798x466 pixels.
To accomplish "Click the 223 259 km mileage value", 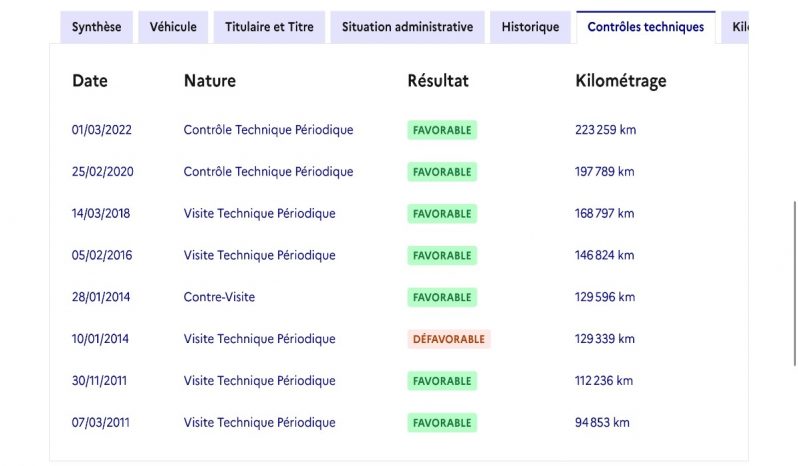I will (x=606, y=130).
